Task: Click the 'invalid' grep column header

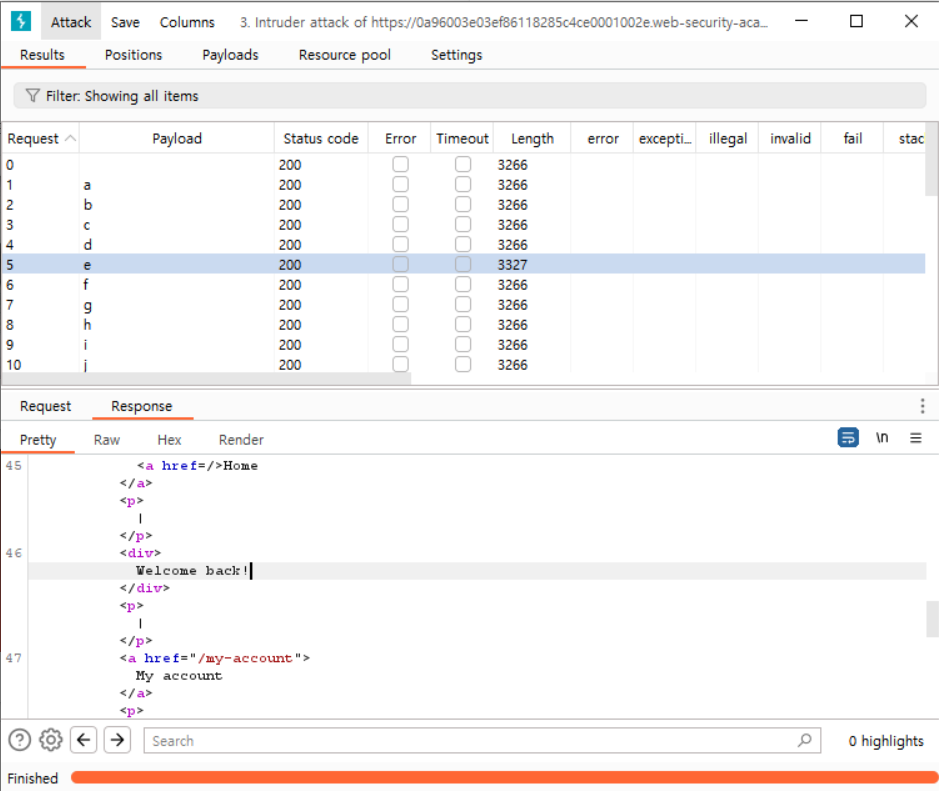Action: click(790, 138)
